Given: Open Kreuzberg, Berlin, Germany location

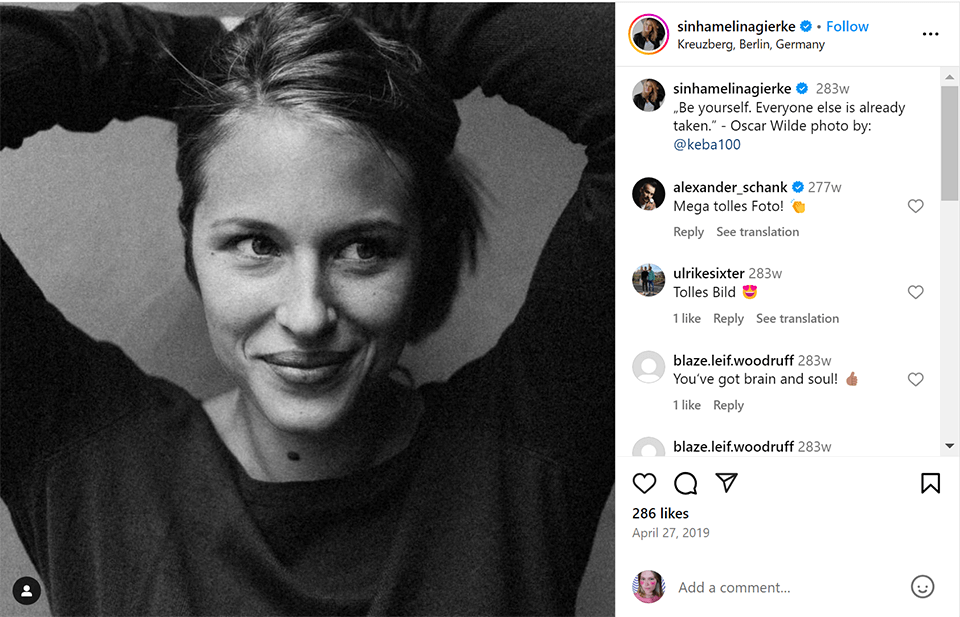Looking at the screenshot, I should point(751,45).
